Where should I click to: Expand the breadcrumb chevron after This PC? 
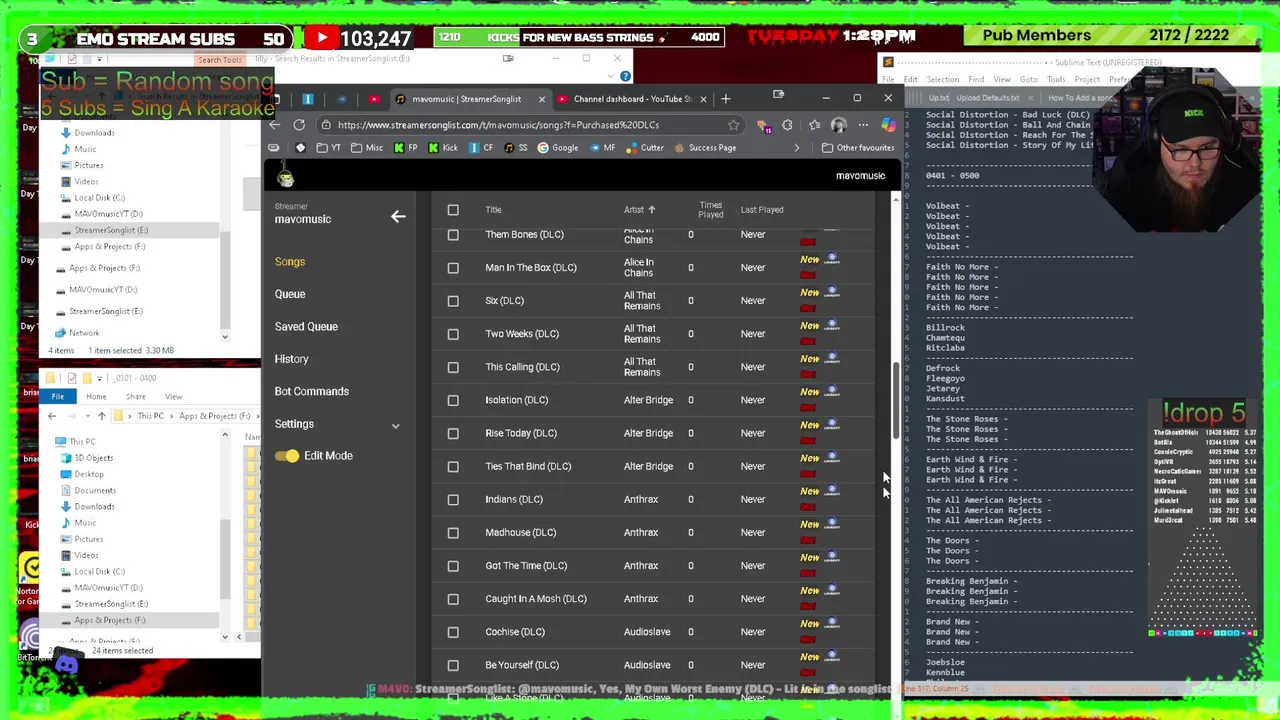[x=173, y=416]
